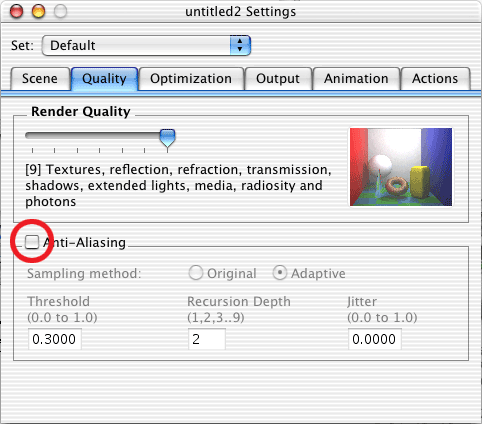The height and width of the screenshot is (424, 482).
Task: Select the Quality tab
Action: 104,79
